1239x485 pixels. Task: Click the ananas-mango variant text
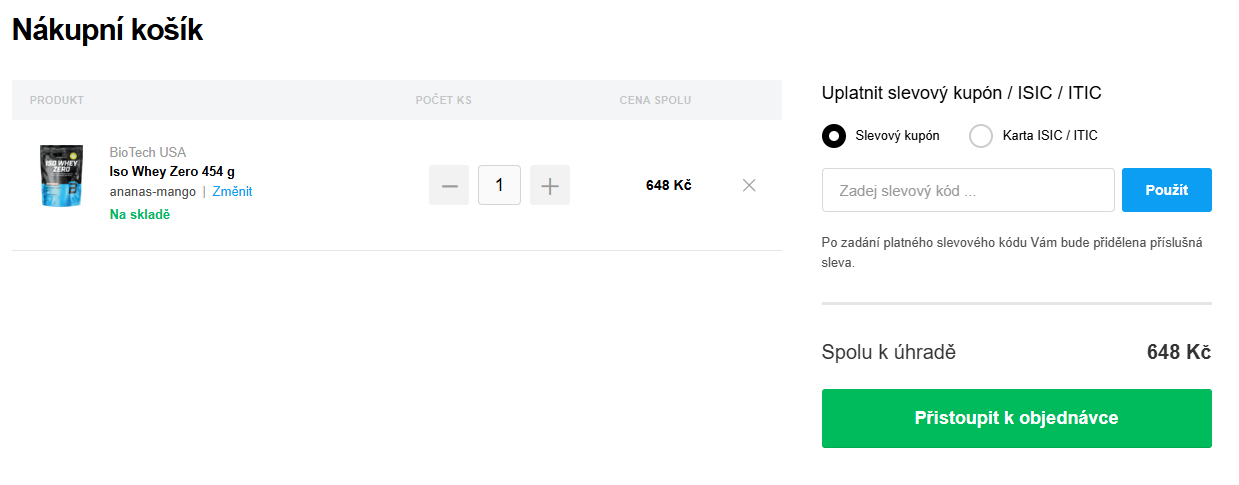point(153,191)
